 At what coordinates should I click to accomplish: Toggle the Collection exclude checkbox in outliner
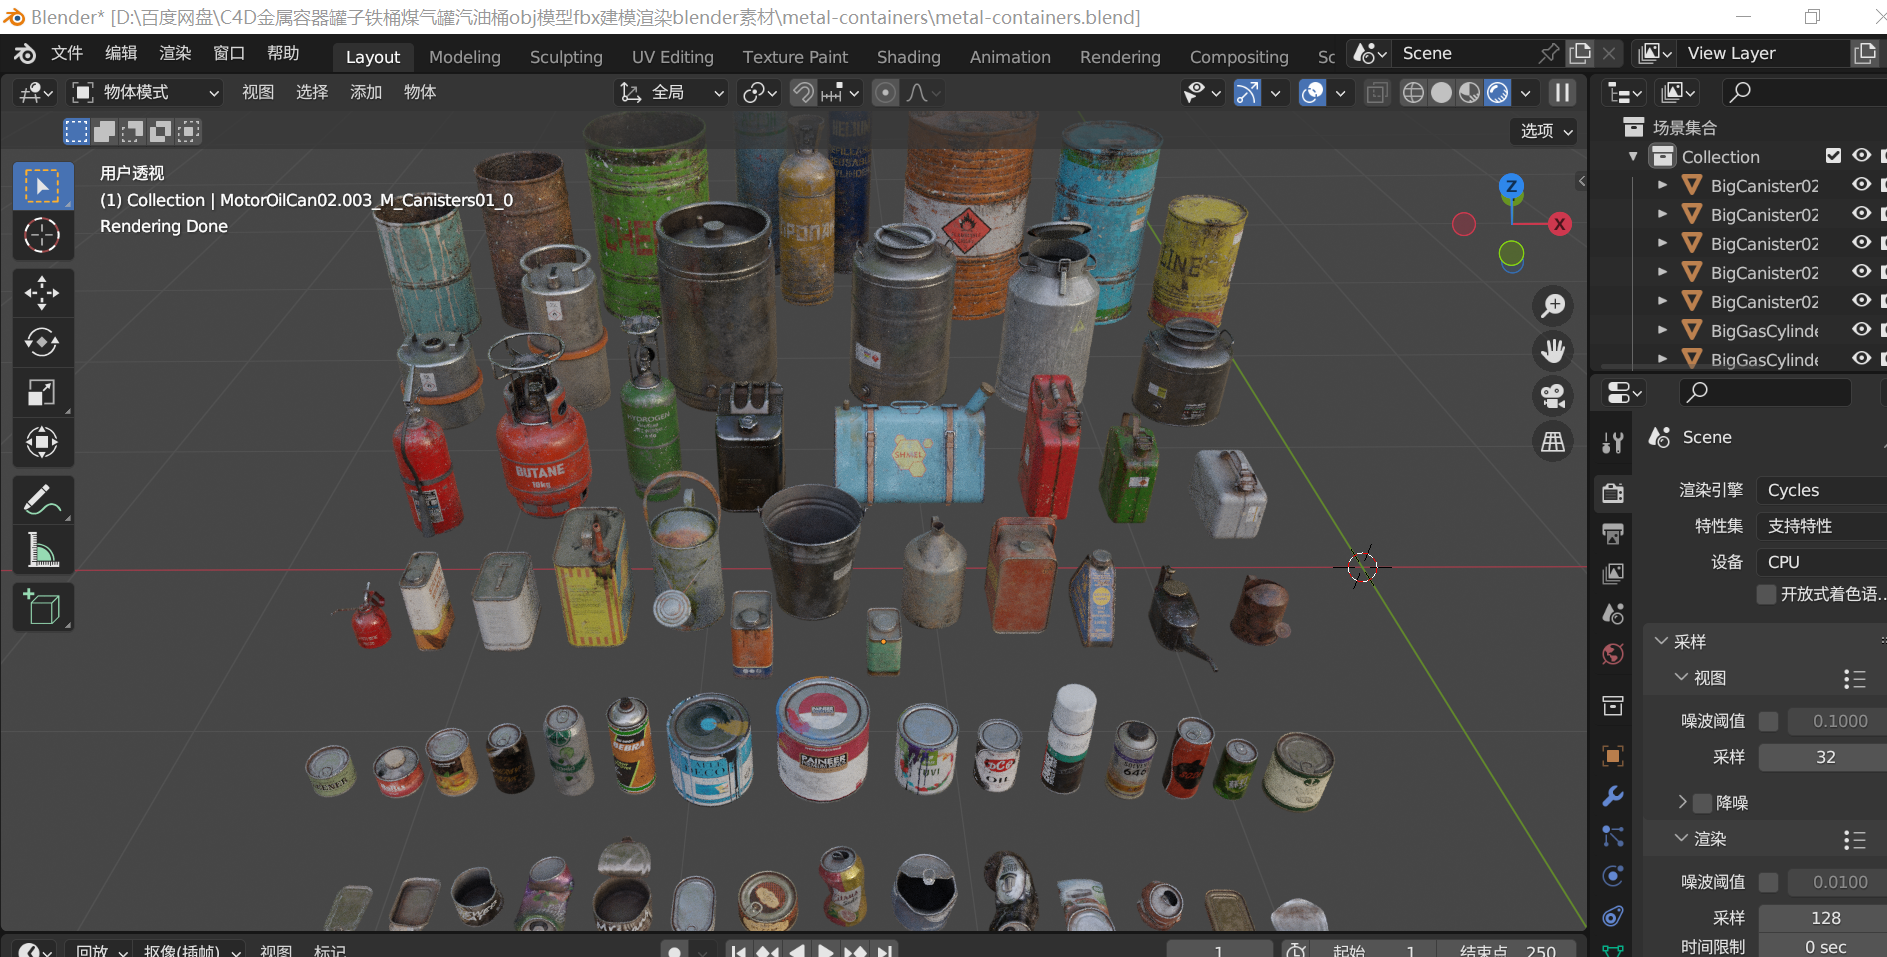click(x=1833, y=156)
